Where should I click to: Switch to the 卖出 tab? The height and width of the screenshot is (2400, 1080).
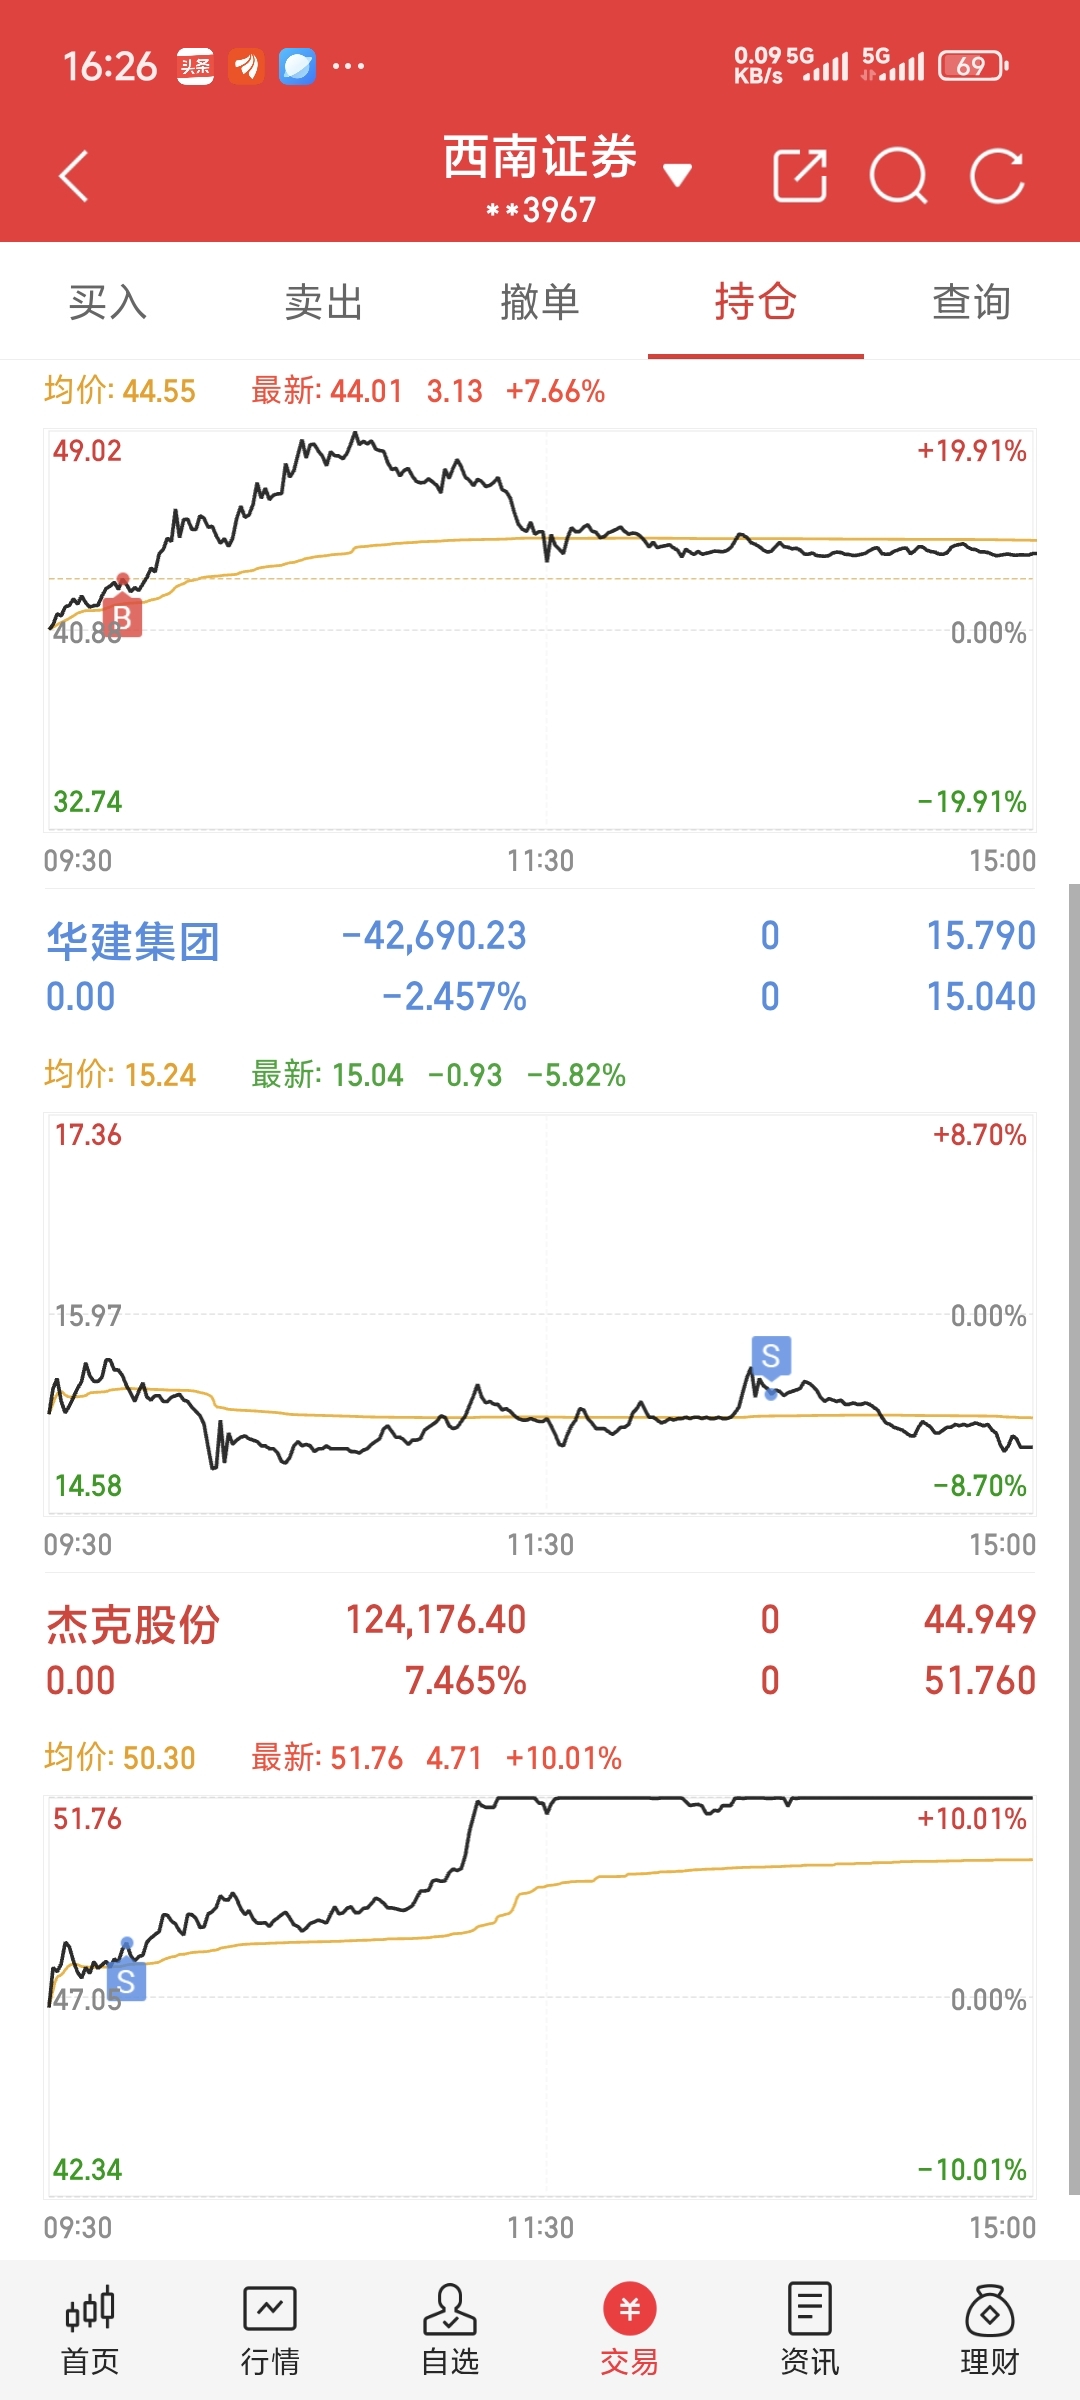click(x=324, y=301)
